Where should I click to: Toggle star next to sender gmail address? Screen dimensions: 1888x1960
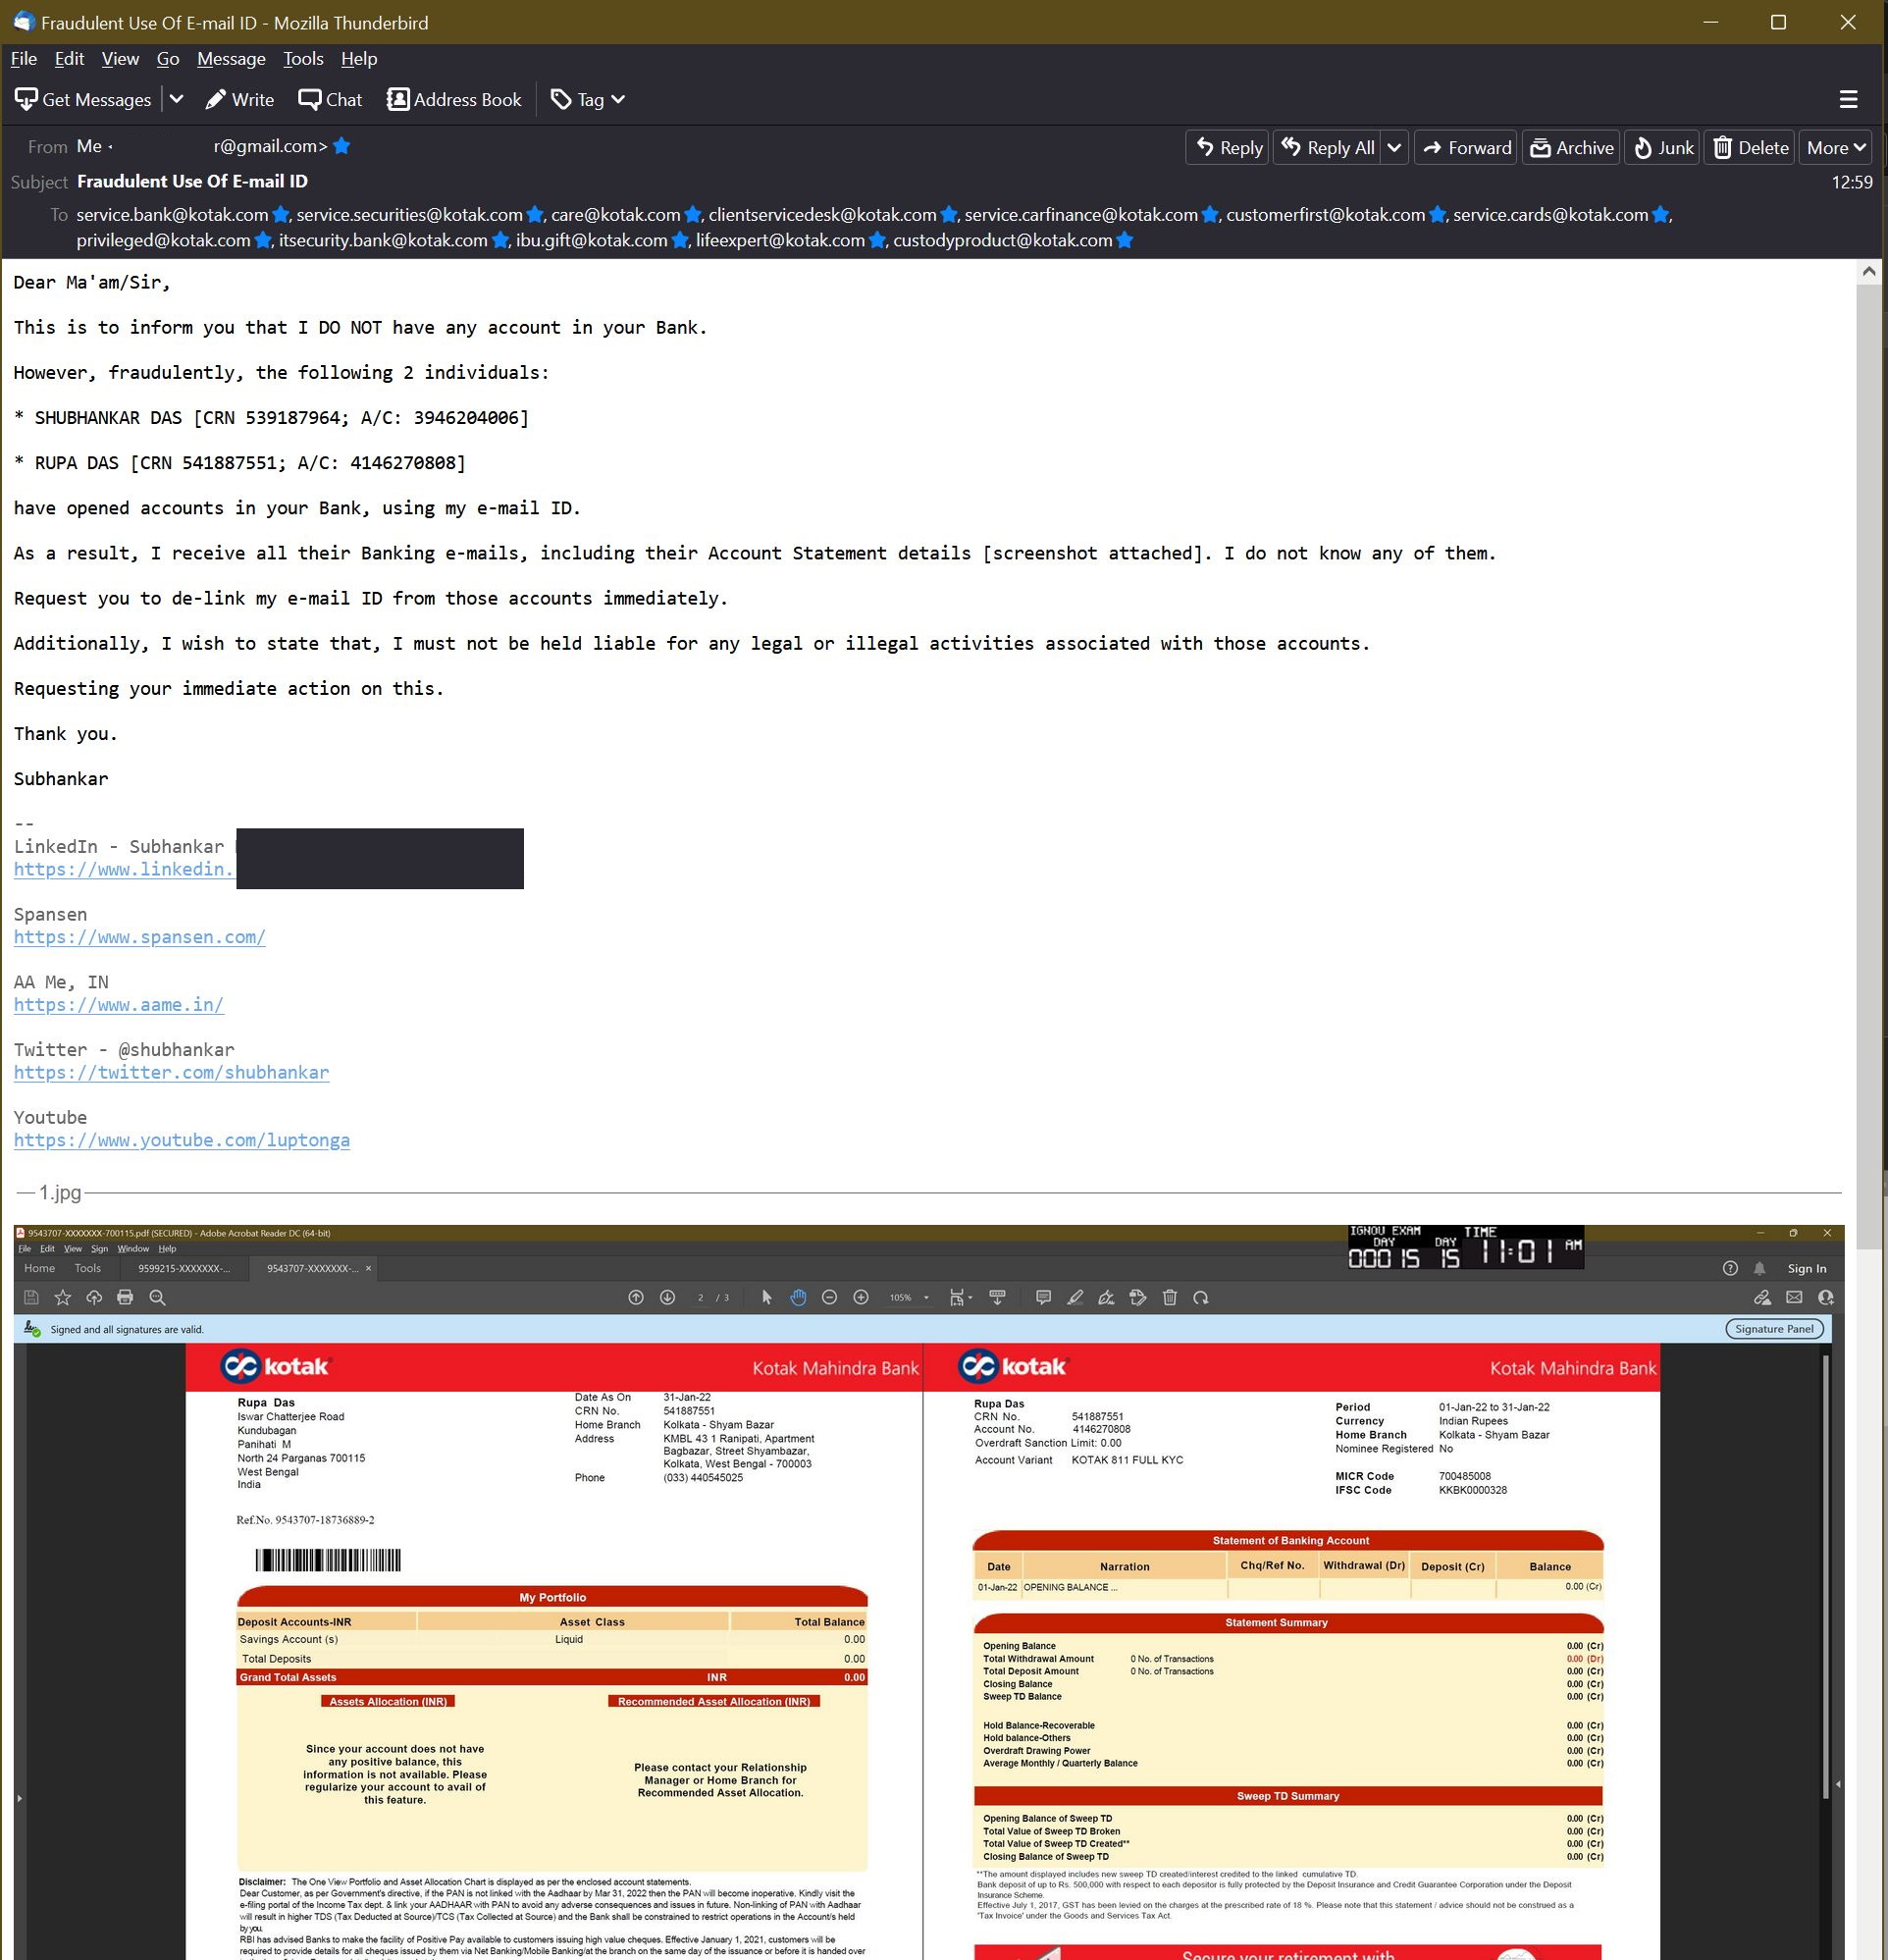point(342,147)
